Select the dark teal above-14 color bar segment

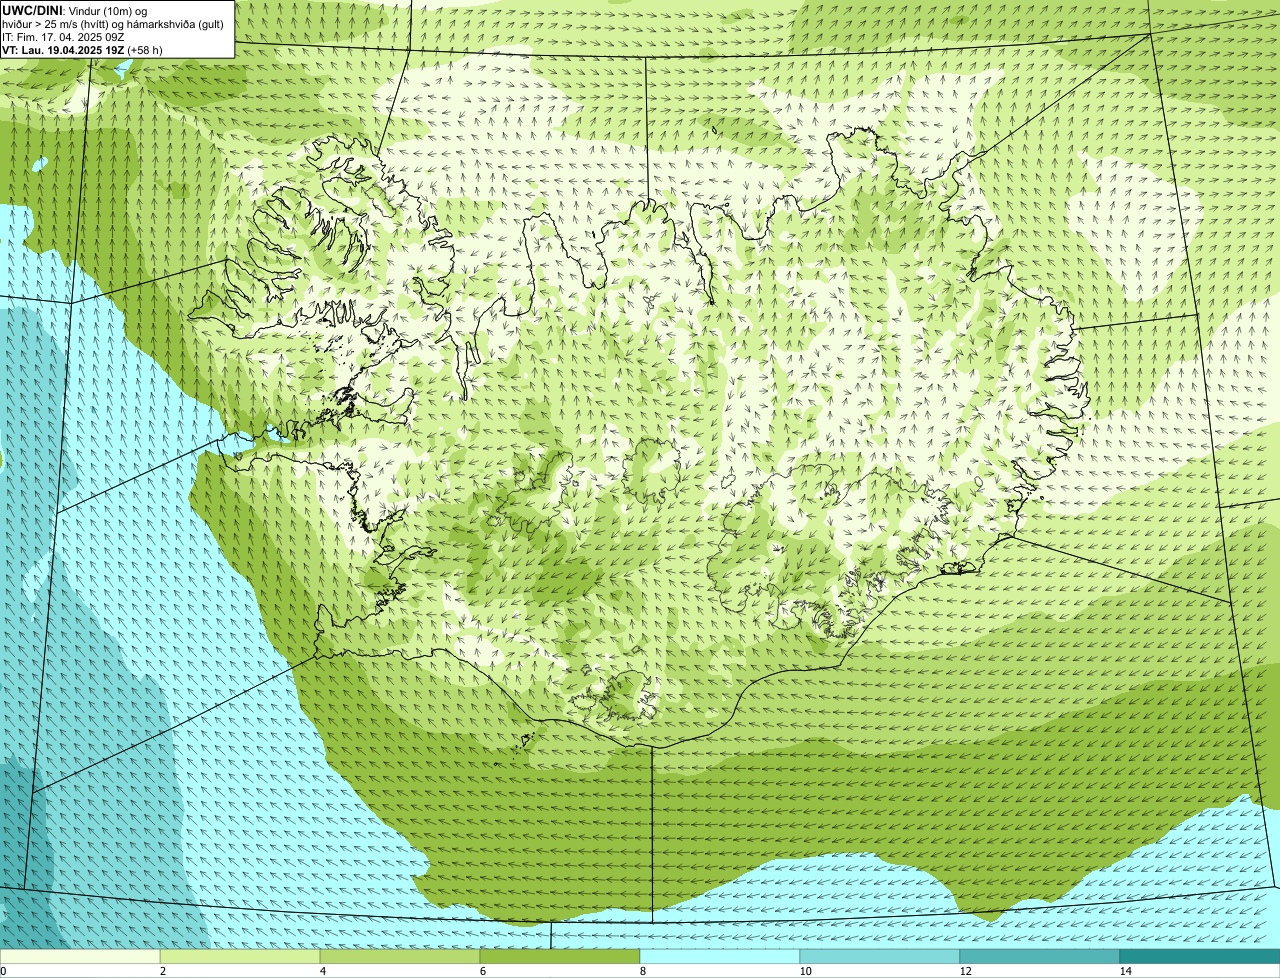click(x=1200, y=956)
